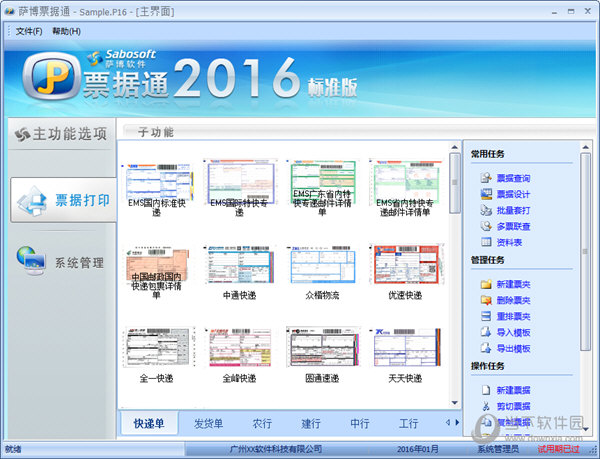Click the app icon in title bar
The image size is (600, 459).
(x=9, y=11)
